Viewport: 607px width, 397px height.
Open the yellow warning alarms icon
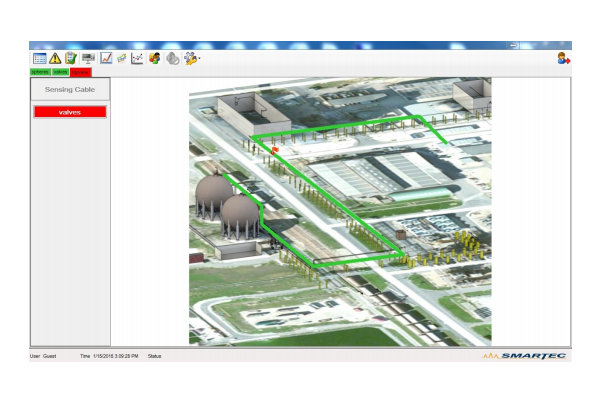point(55,58)
